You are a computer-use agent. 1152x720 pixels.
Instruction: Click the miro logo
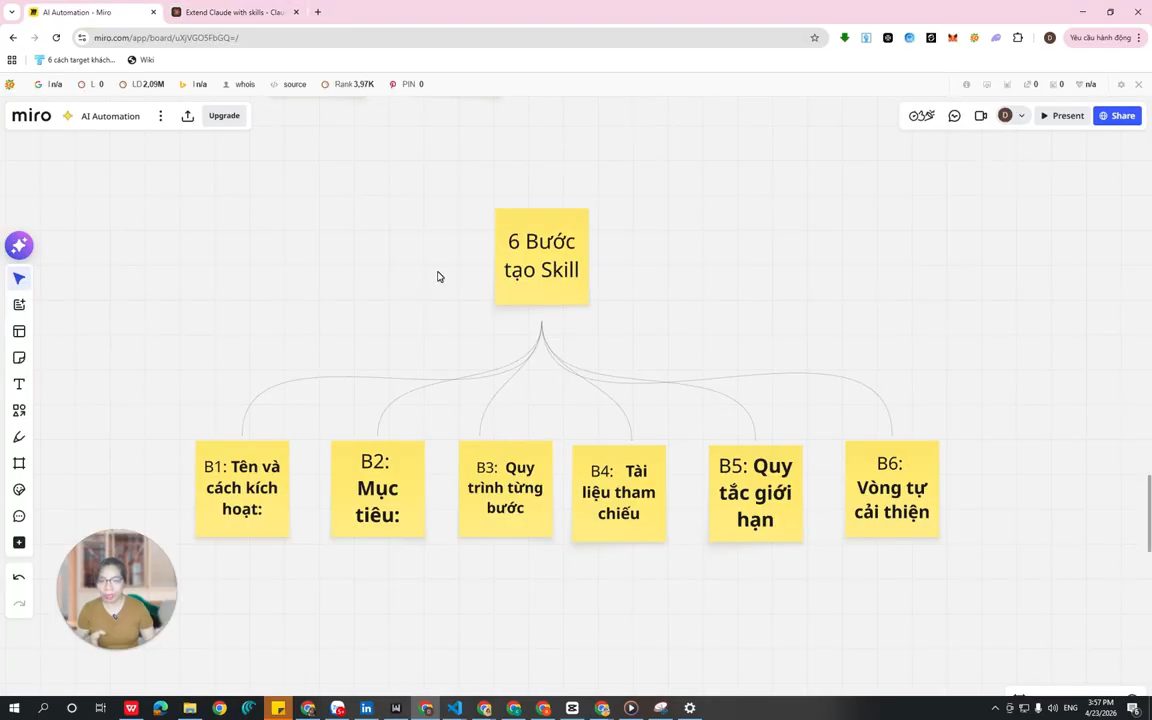coord(32,116)
